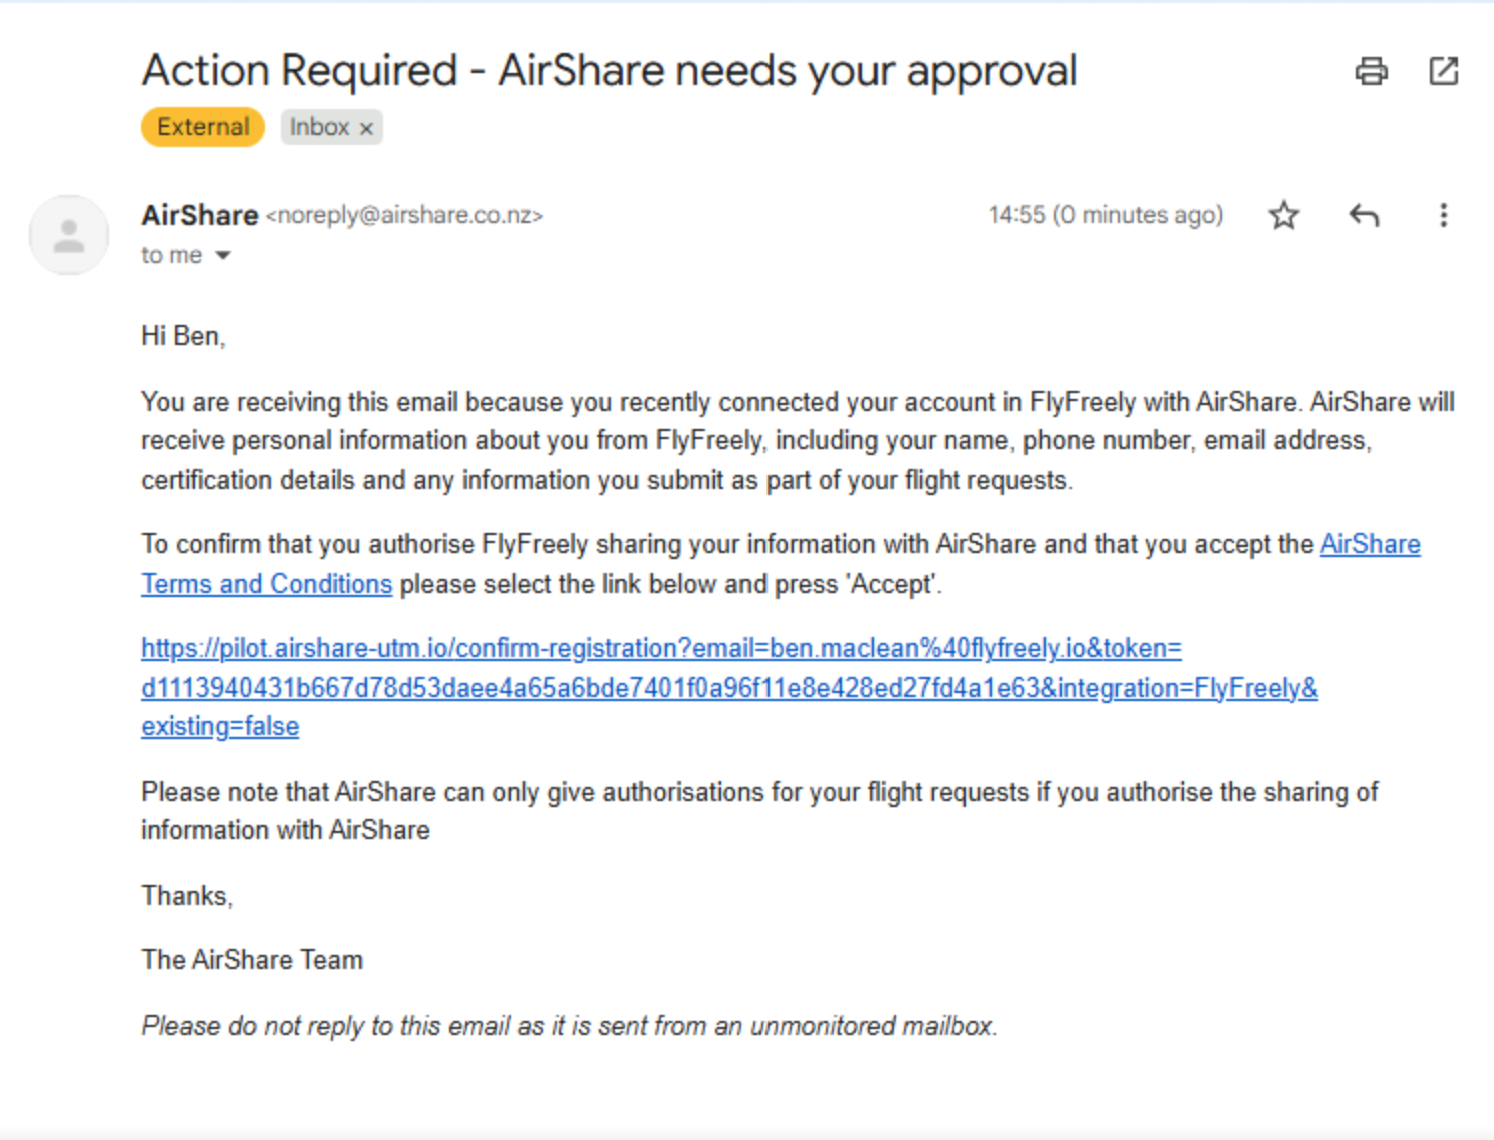Click the reply arrow icon

[x=1364, y=215]
